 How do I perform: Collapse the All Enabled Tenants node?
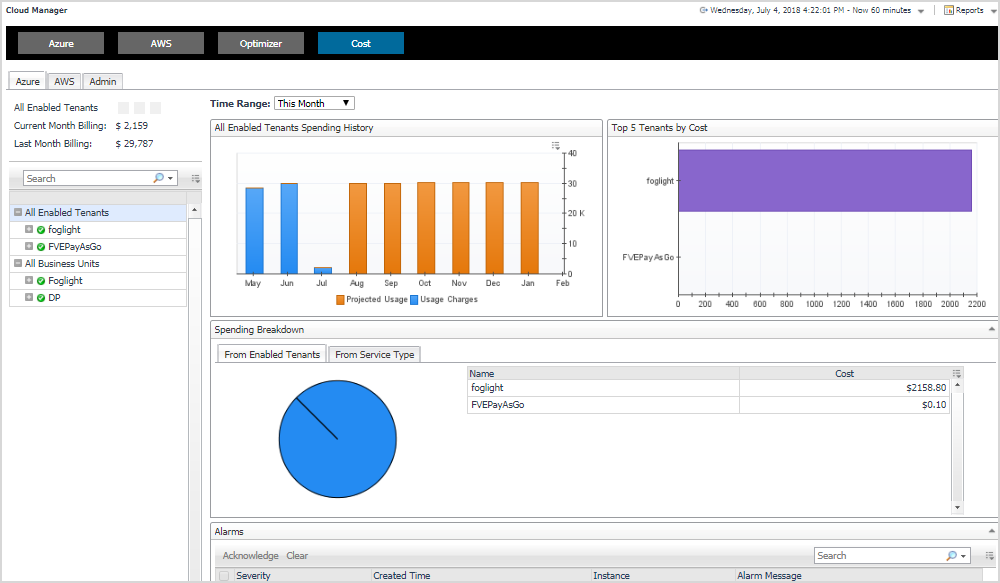18,212
